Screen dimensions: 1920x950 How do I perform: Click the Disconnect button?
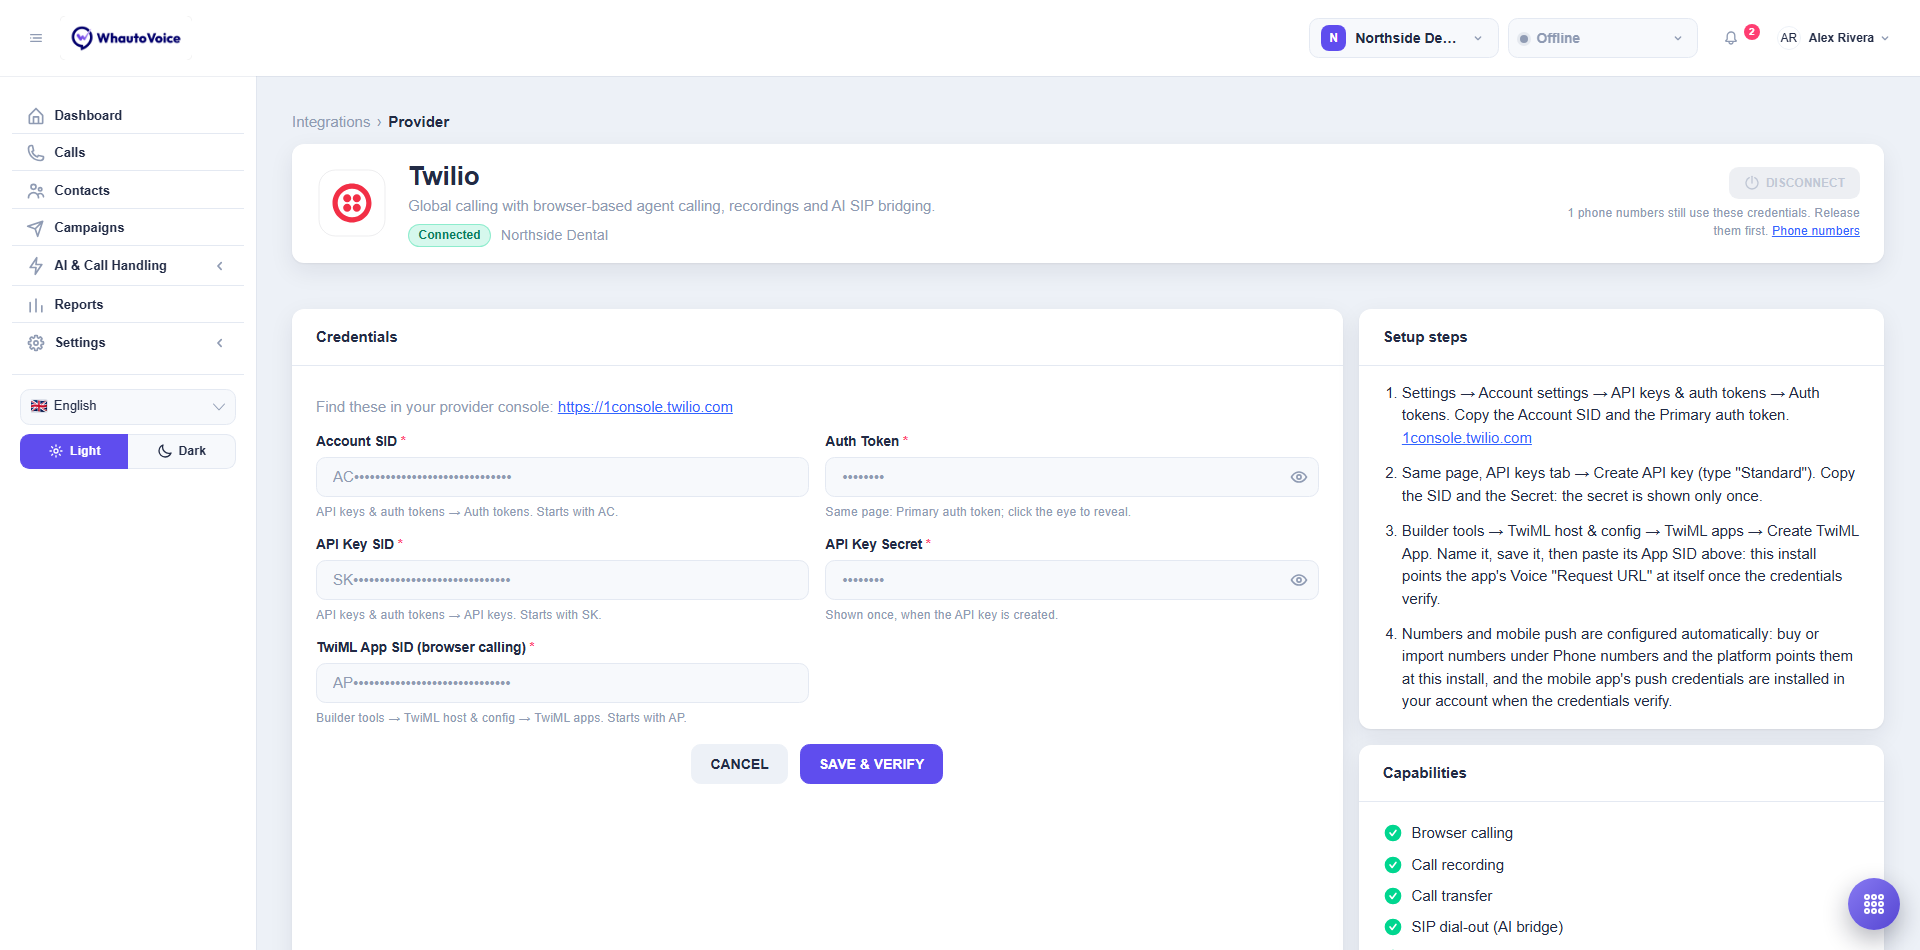tap(1794, 183)
